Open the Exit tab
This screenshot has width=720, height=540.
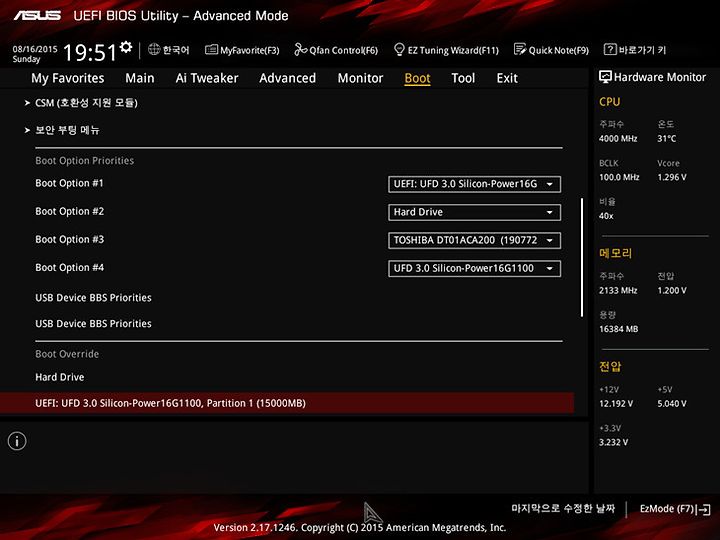tap(507, 78)
